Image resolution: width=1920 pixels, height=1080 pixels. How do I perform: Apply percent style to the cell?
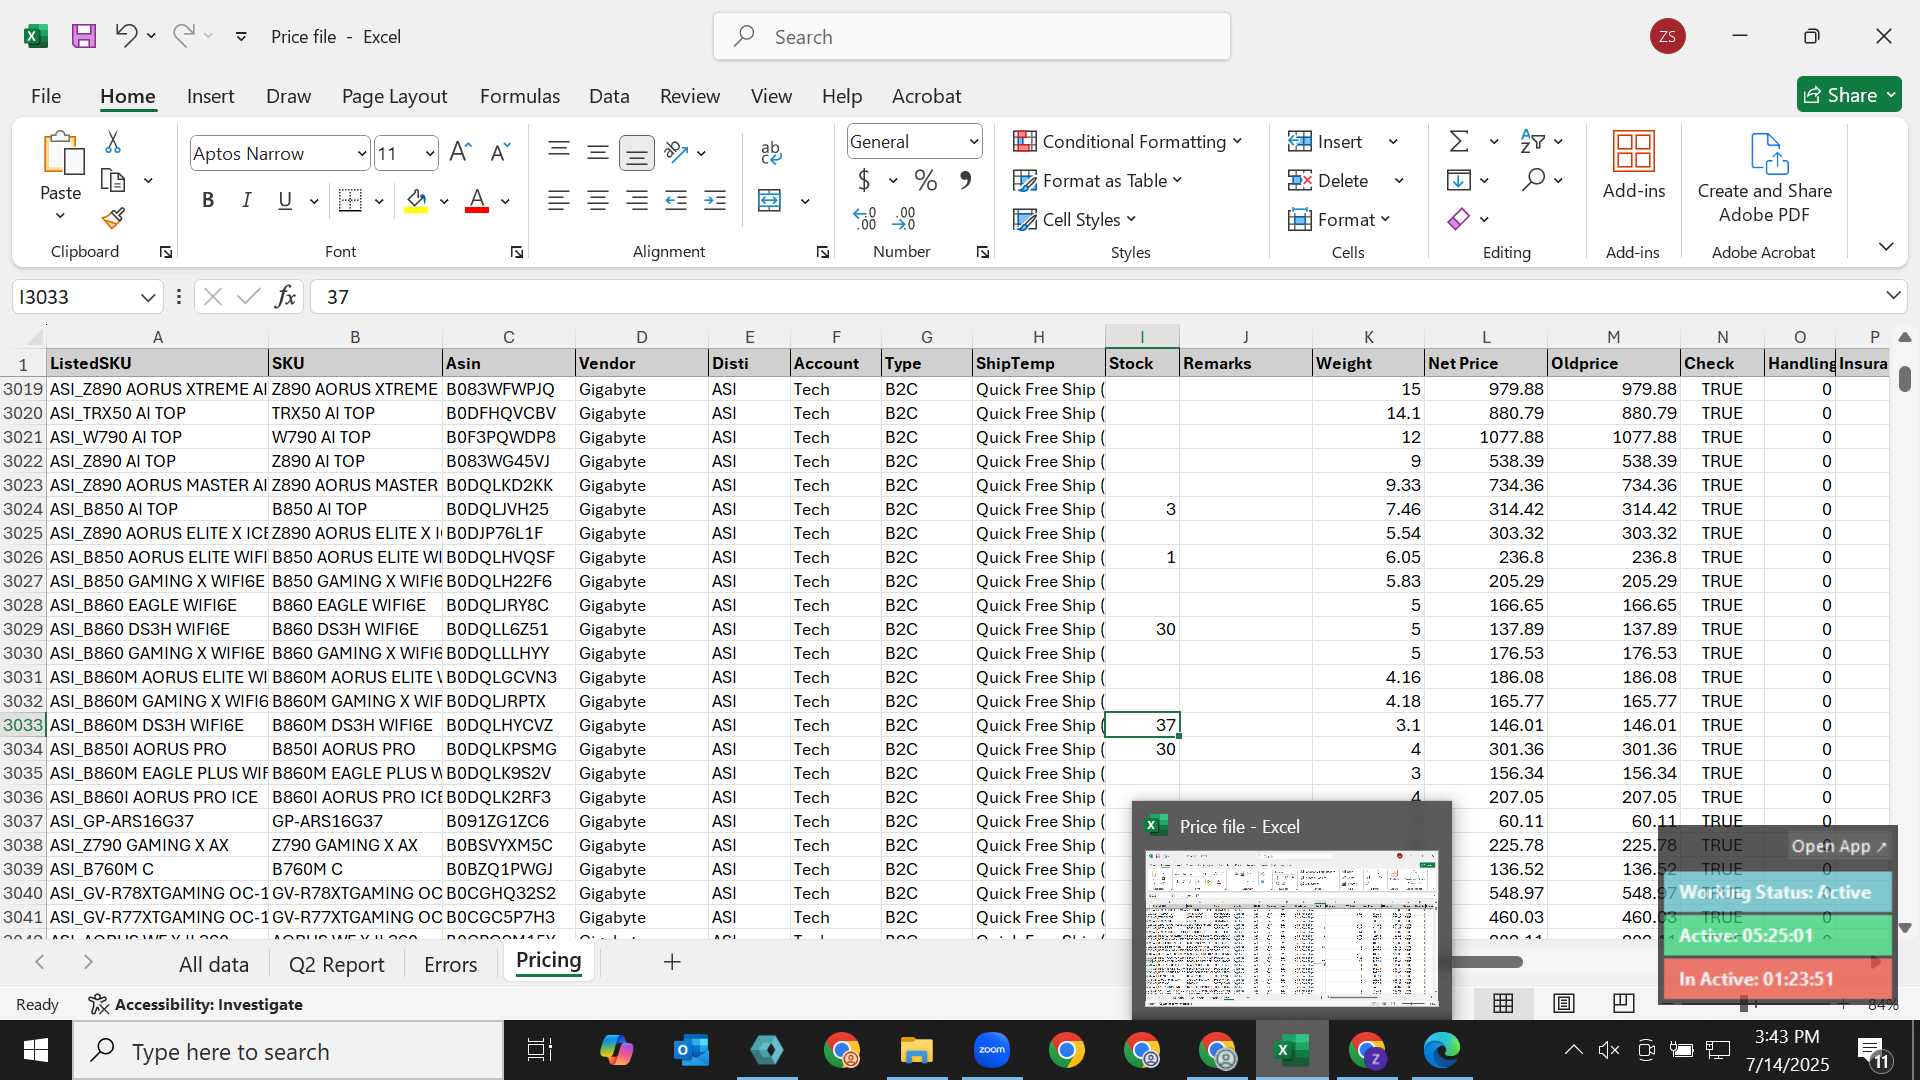tap(926, 180)
